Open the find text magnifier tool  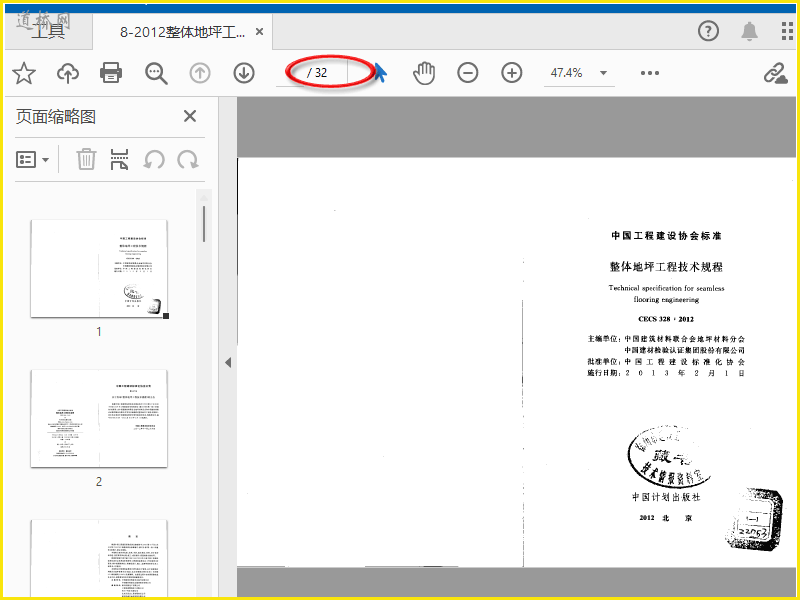156,73
